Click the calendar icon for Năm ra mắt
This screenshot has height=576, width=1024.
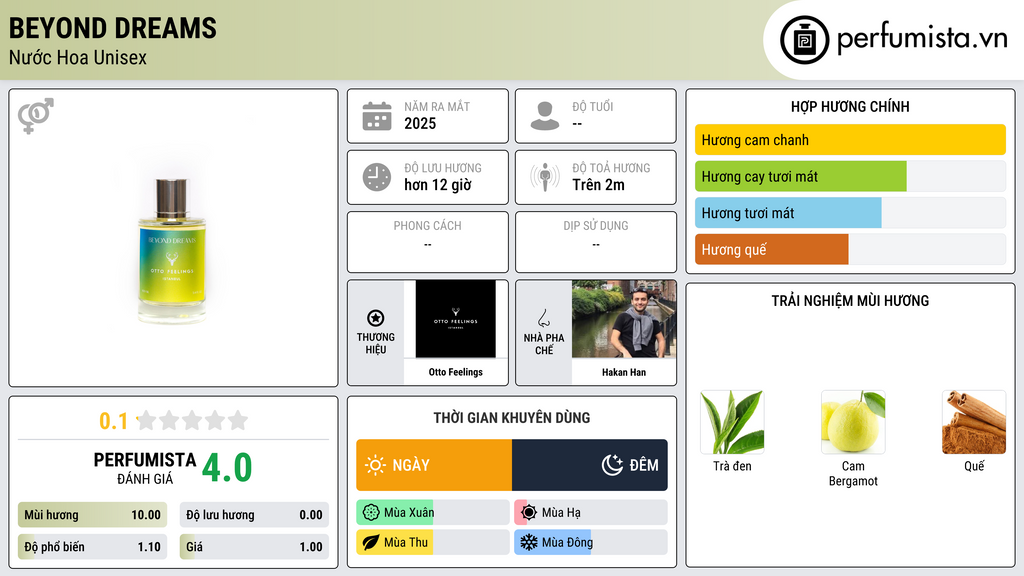[377, 116]
